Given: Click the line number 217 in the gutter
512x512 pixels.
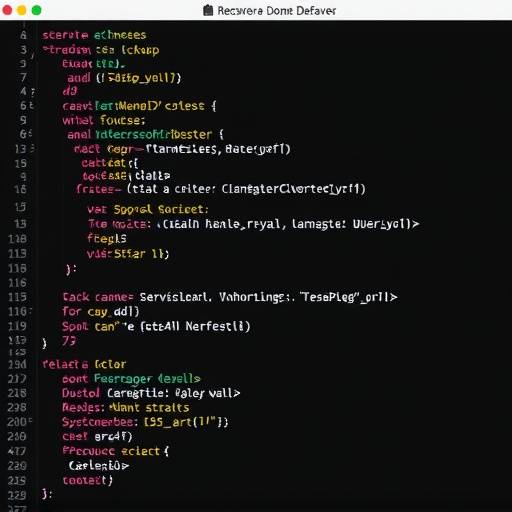Looking at the screenshot, I should click(x=17, y=379).
